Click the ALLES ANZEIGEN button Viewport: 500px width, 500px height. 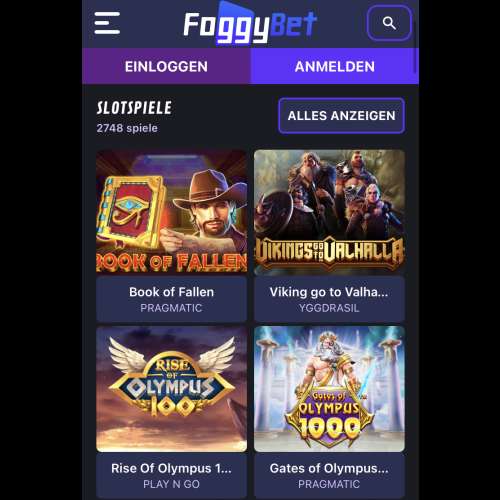click(342, 116)
